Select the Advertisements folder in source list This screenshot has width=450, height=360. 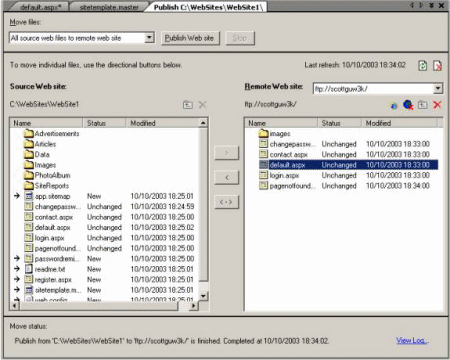point(52,134)
